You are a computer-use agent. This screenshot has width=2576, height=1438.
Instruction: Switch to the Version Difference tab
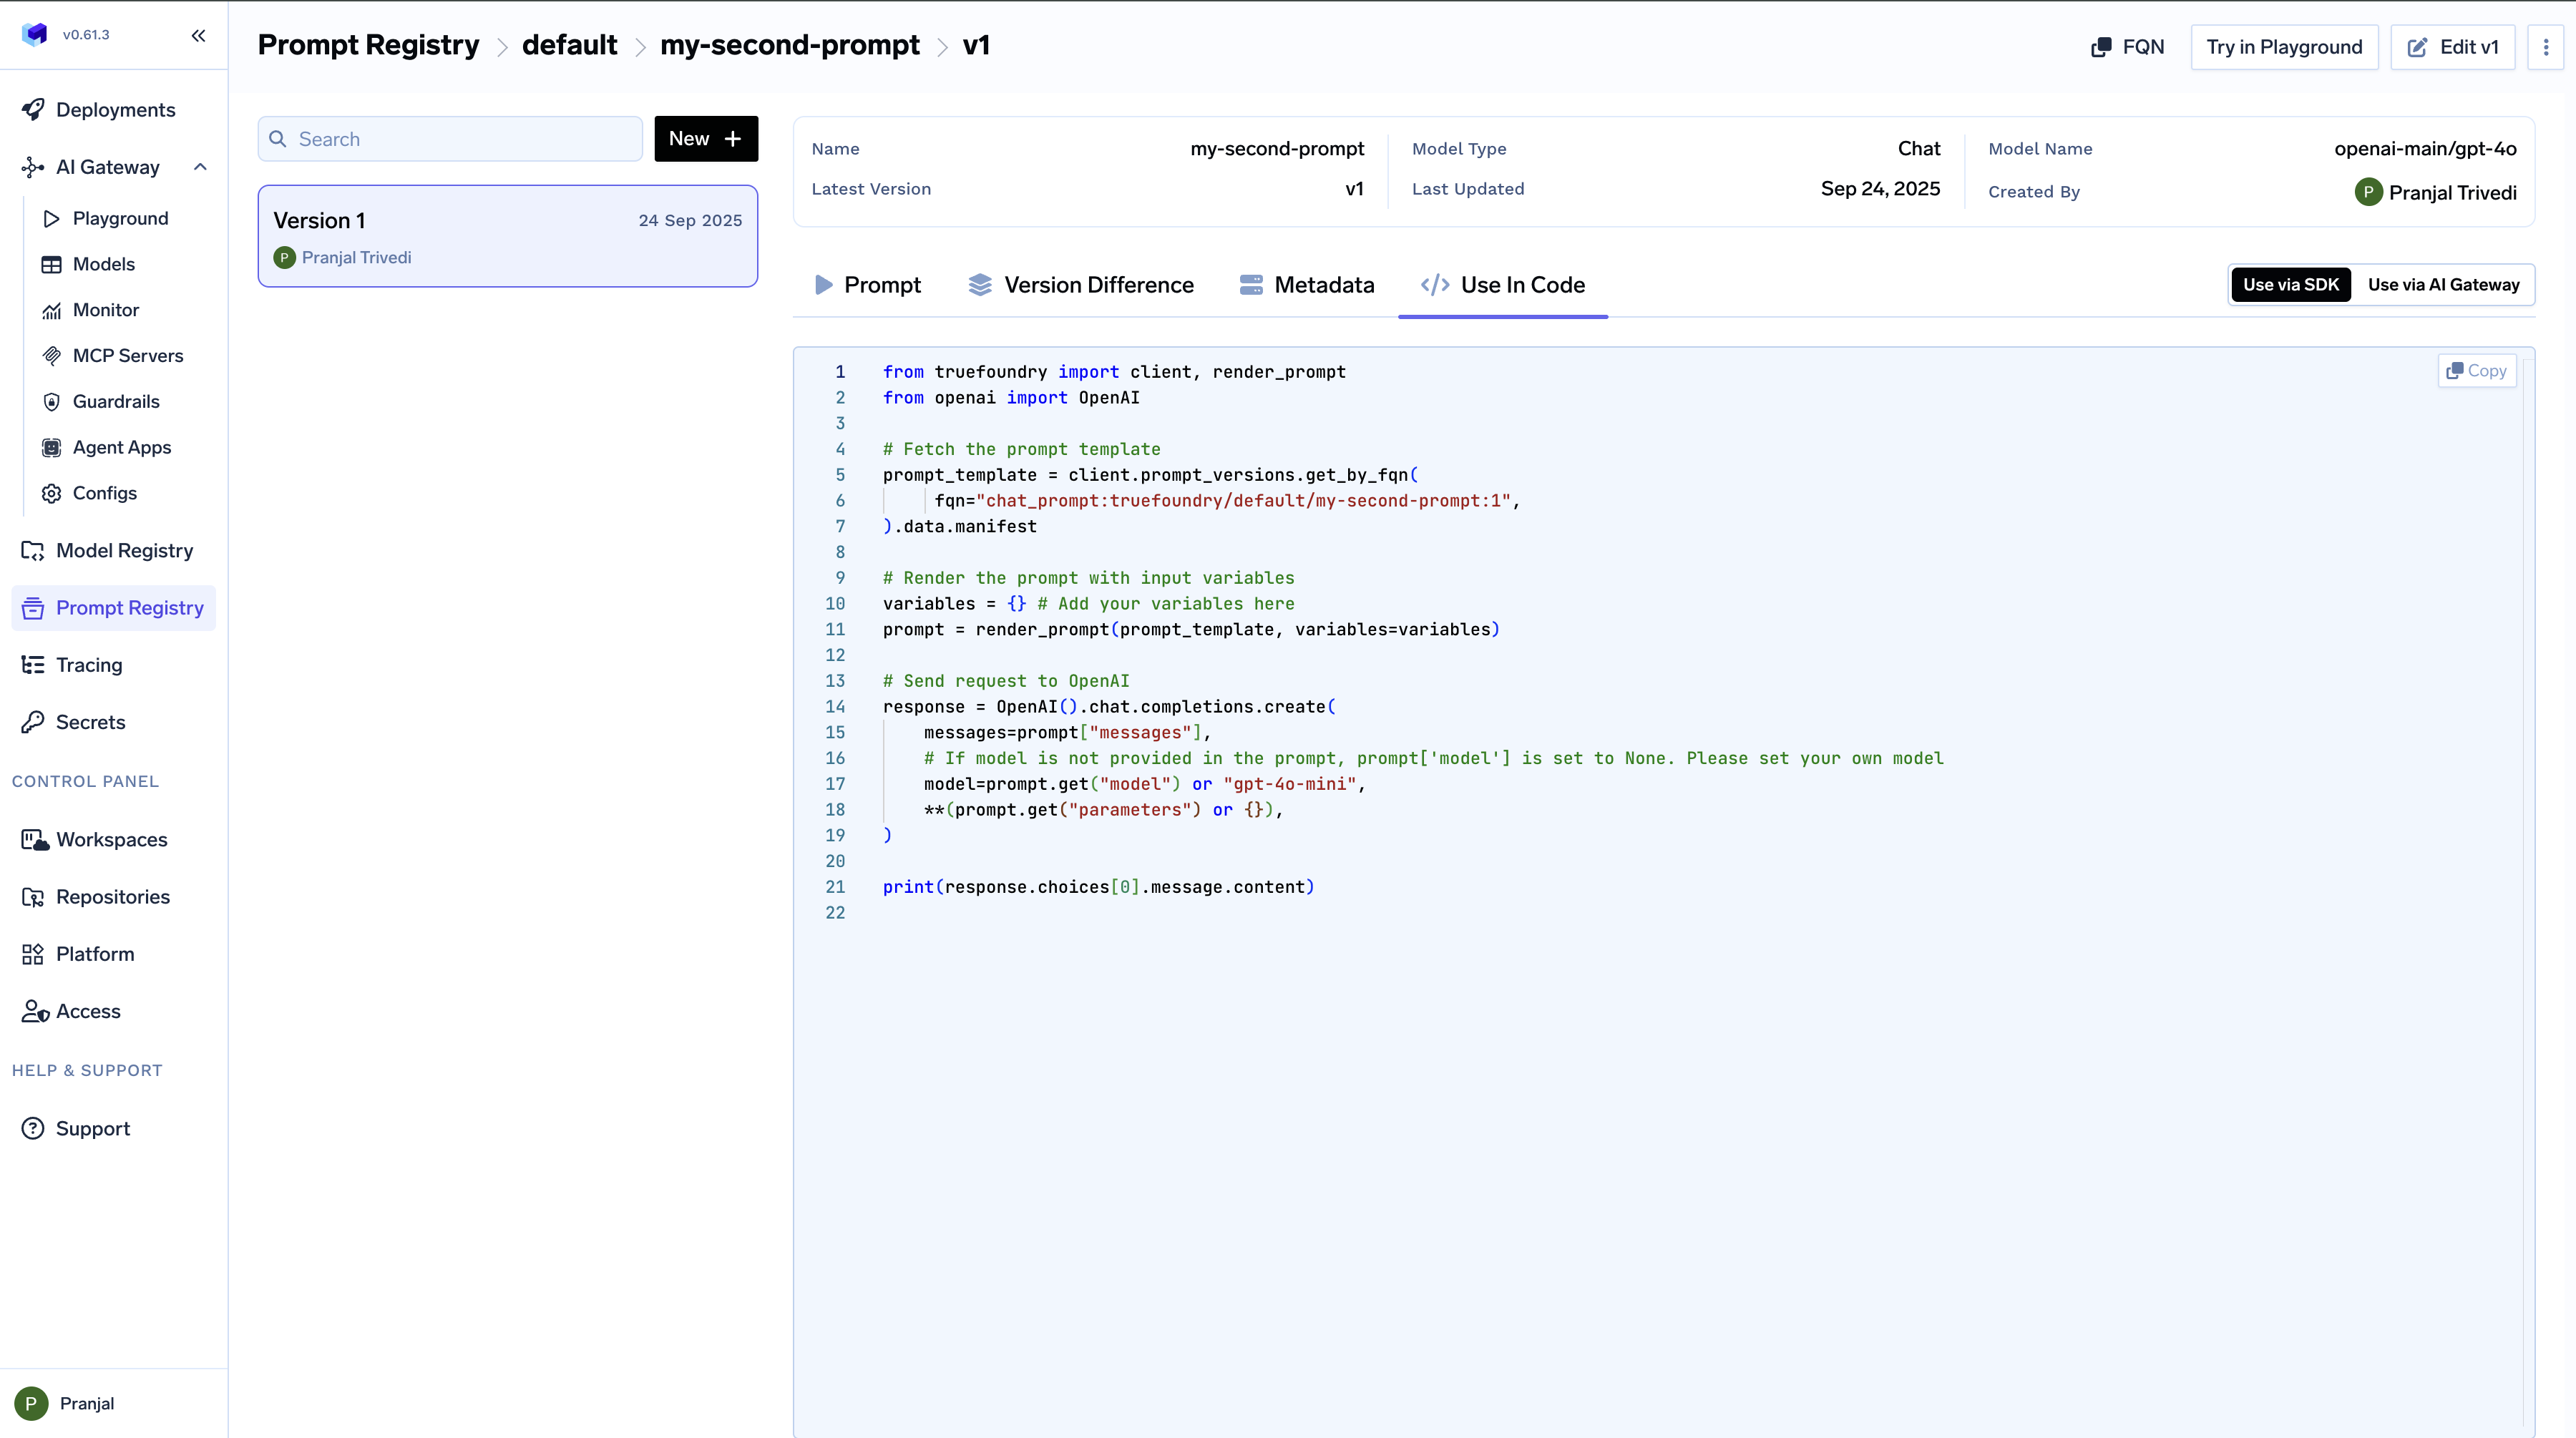click(1080, 285)
